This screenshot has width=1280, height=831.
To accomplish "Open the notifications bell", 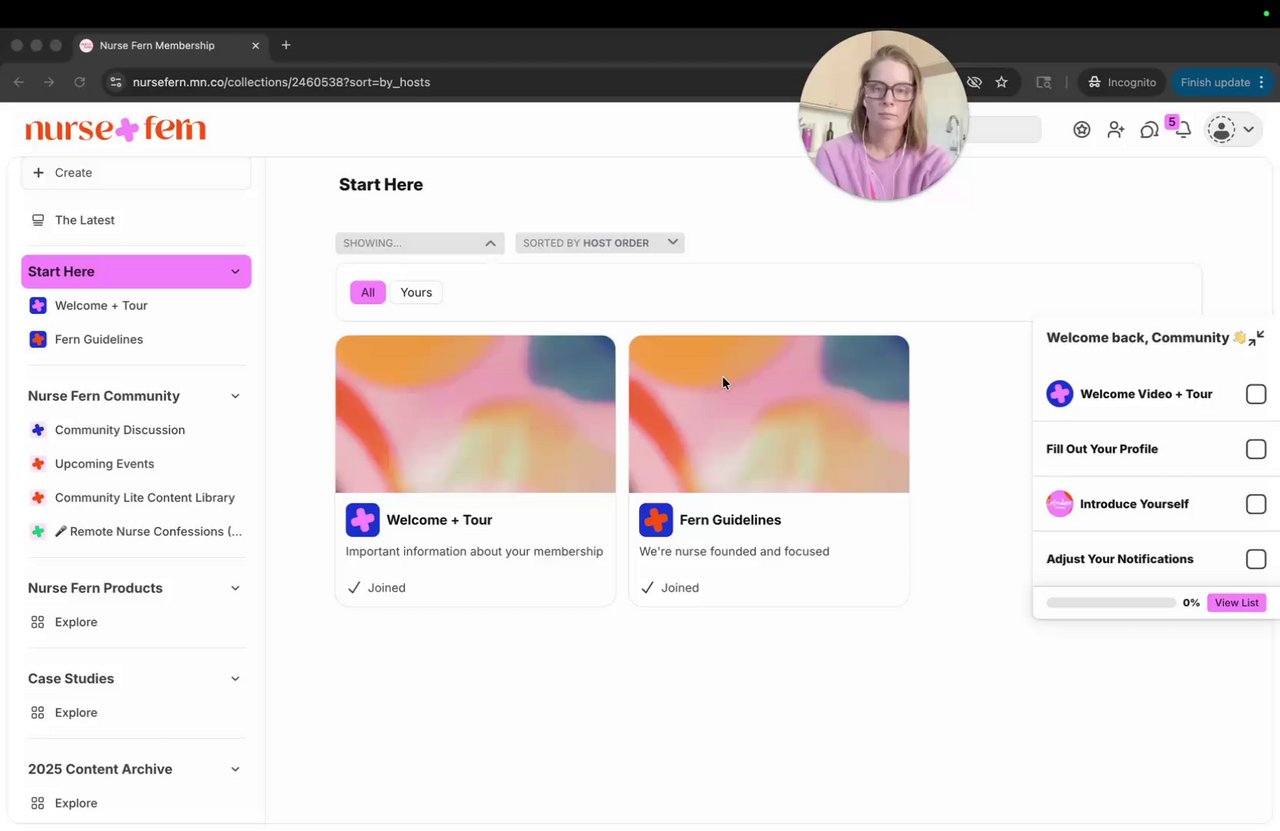I will pyautogui.click(x=1183, y=130).
